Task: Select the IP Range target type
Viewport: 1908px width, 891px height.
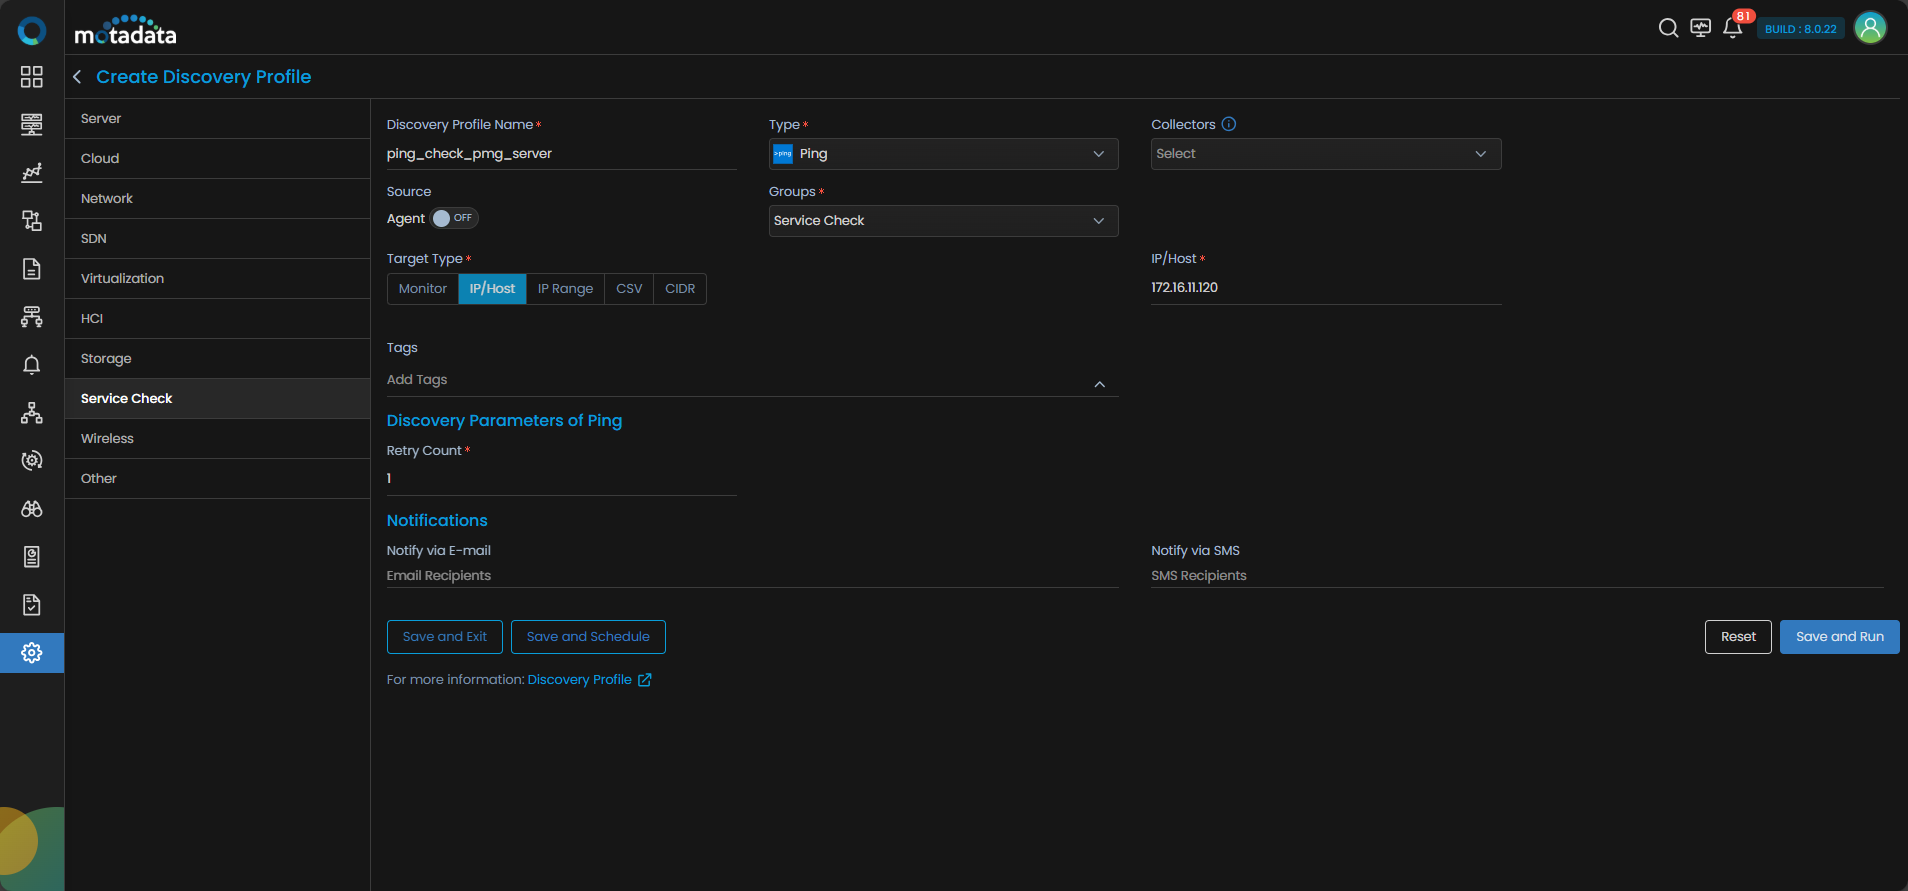Action: pos(565,289)
